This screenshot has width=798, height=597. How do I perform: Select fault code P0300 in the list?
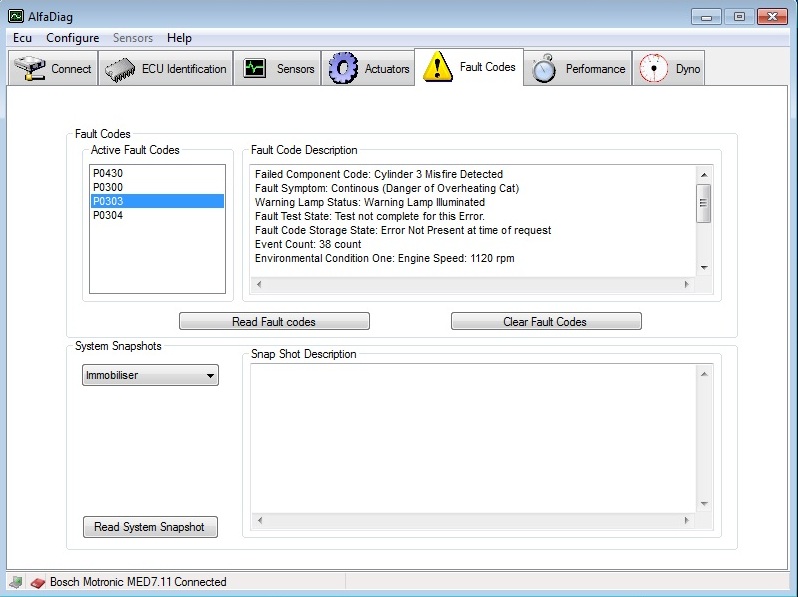(108, 187)
